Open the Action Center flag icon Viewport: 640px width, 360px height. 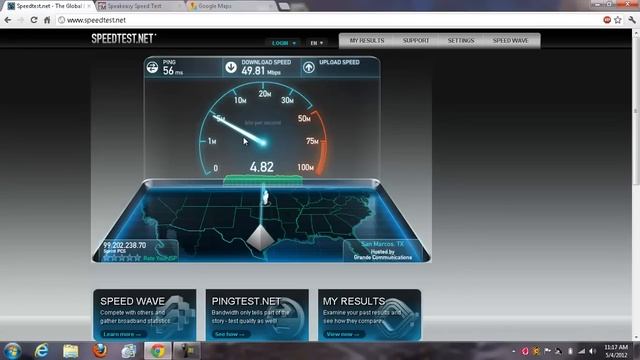pos(547,351)
